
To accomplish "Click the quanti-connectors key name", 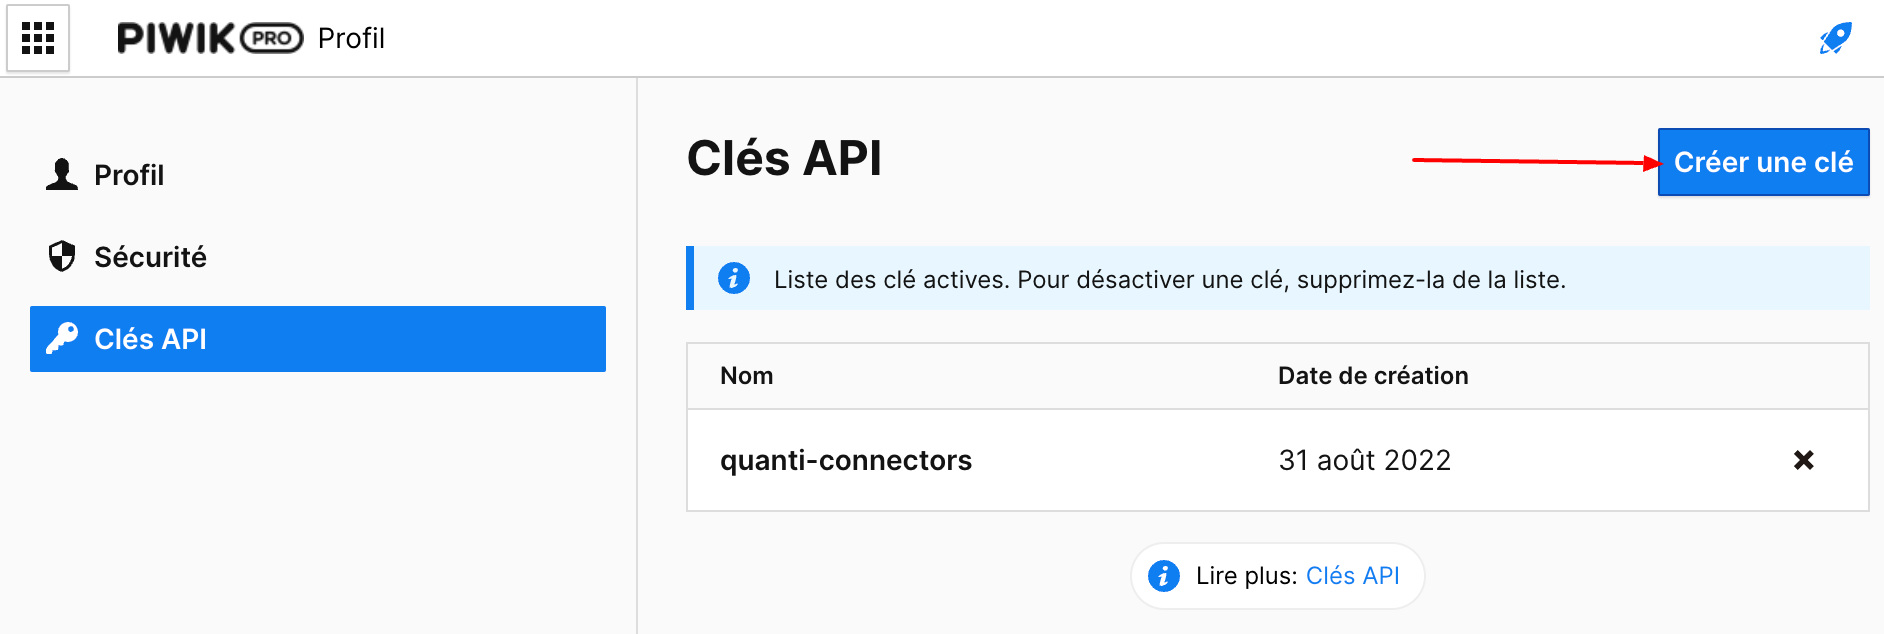I will 846,460.
